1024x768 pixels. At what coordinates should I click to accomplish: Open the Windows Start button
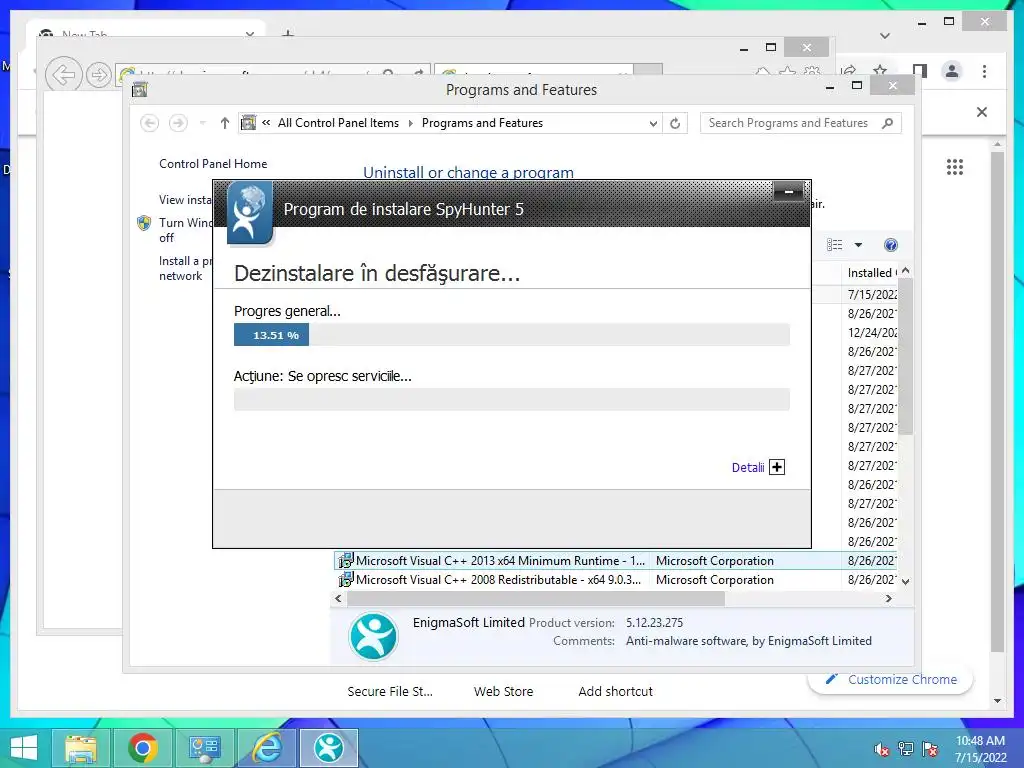click(x=24, y=748)
